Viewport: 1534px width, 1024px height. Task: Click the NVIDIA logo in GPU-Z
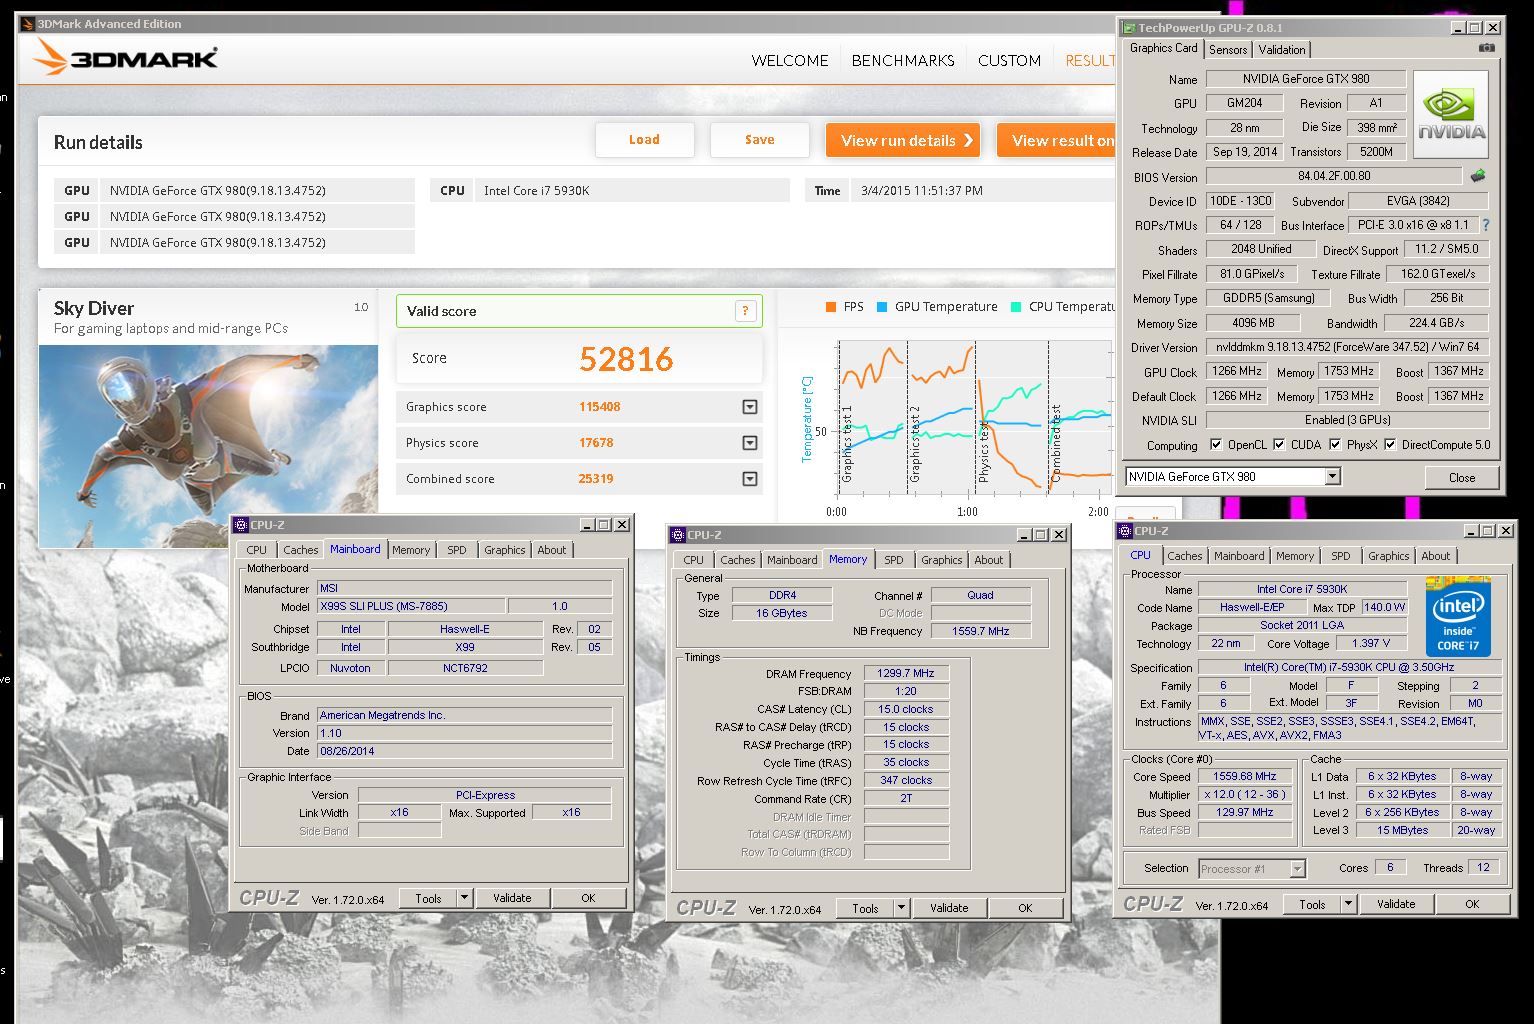tap(1451, 114)
